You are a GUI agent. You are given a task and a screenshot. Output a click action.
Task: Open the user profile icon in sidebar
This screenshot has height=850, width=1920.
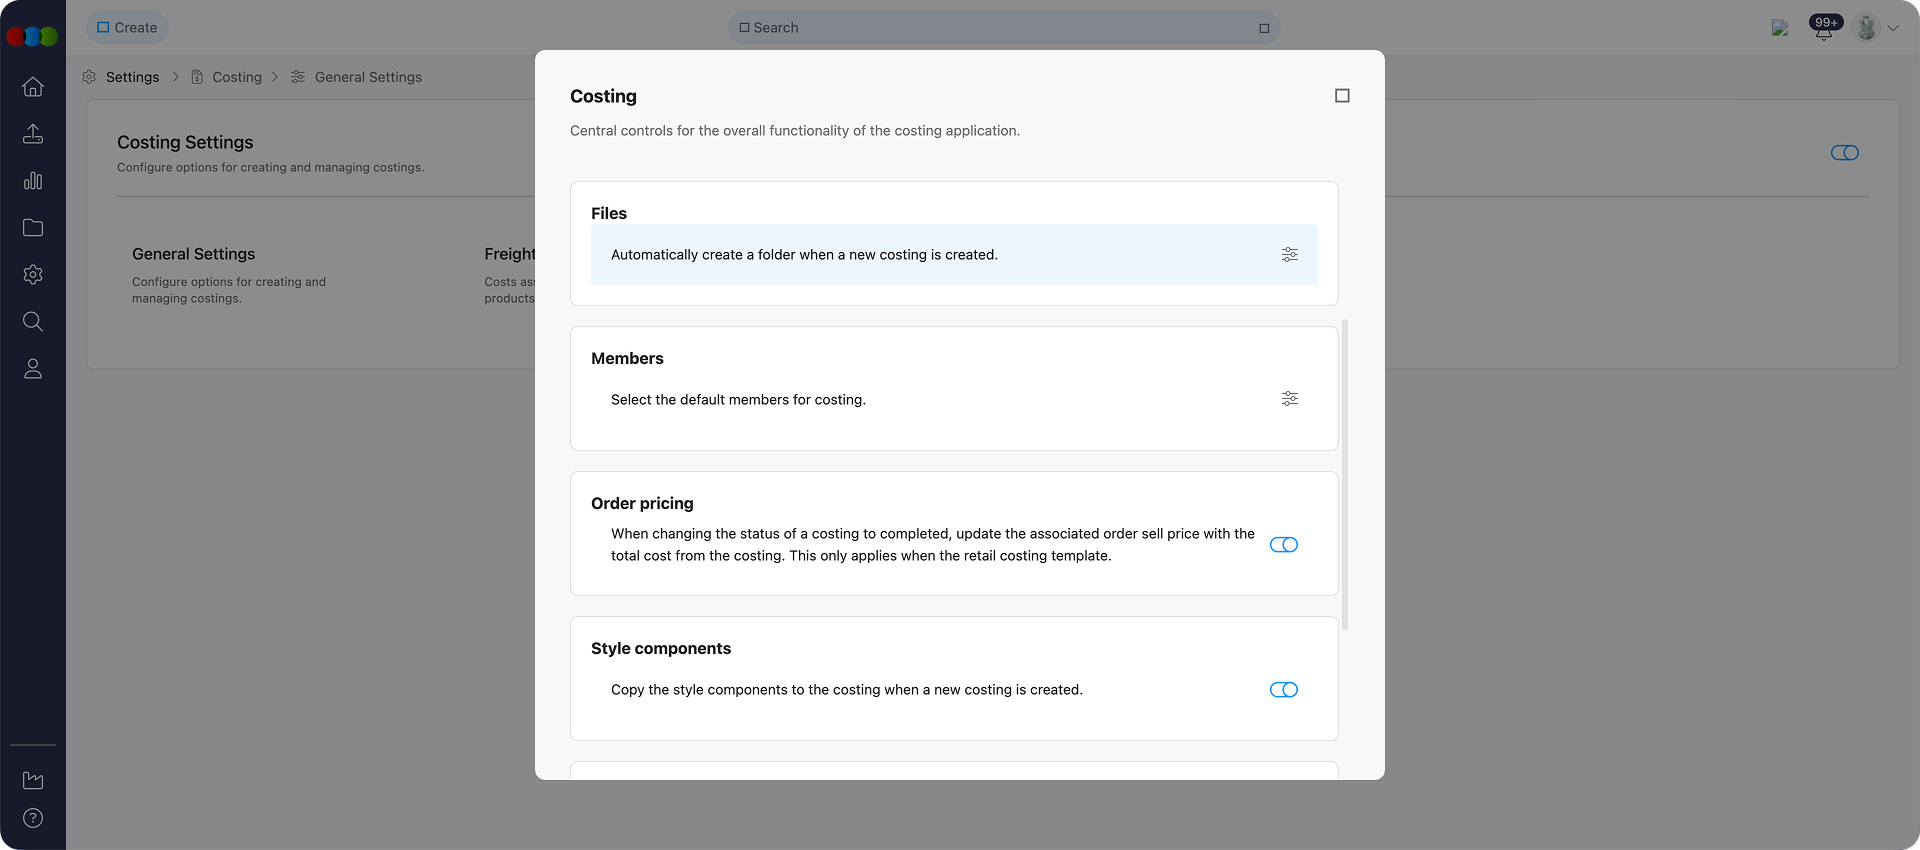coord(33,369)
